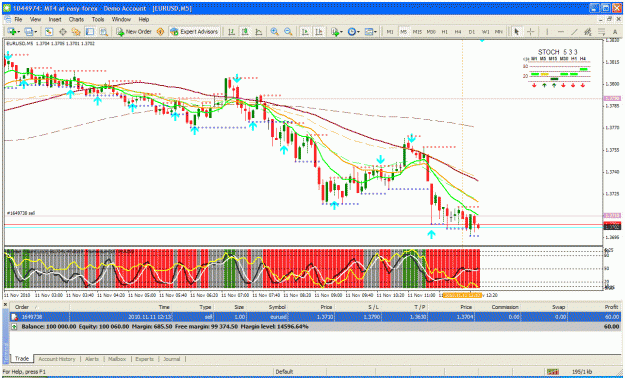Close the Terminal panel with X
The height and width of the screenshot is (378, 625).
tap(5, 305)
